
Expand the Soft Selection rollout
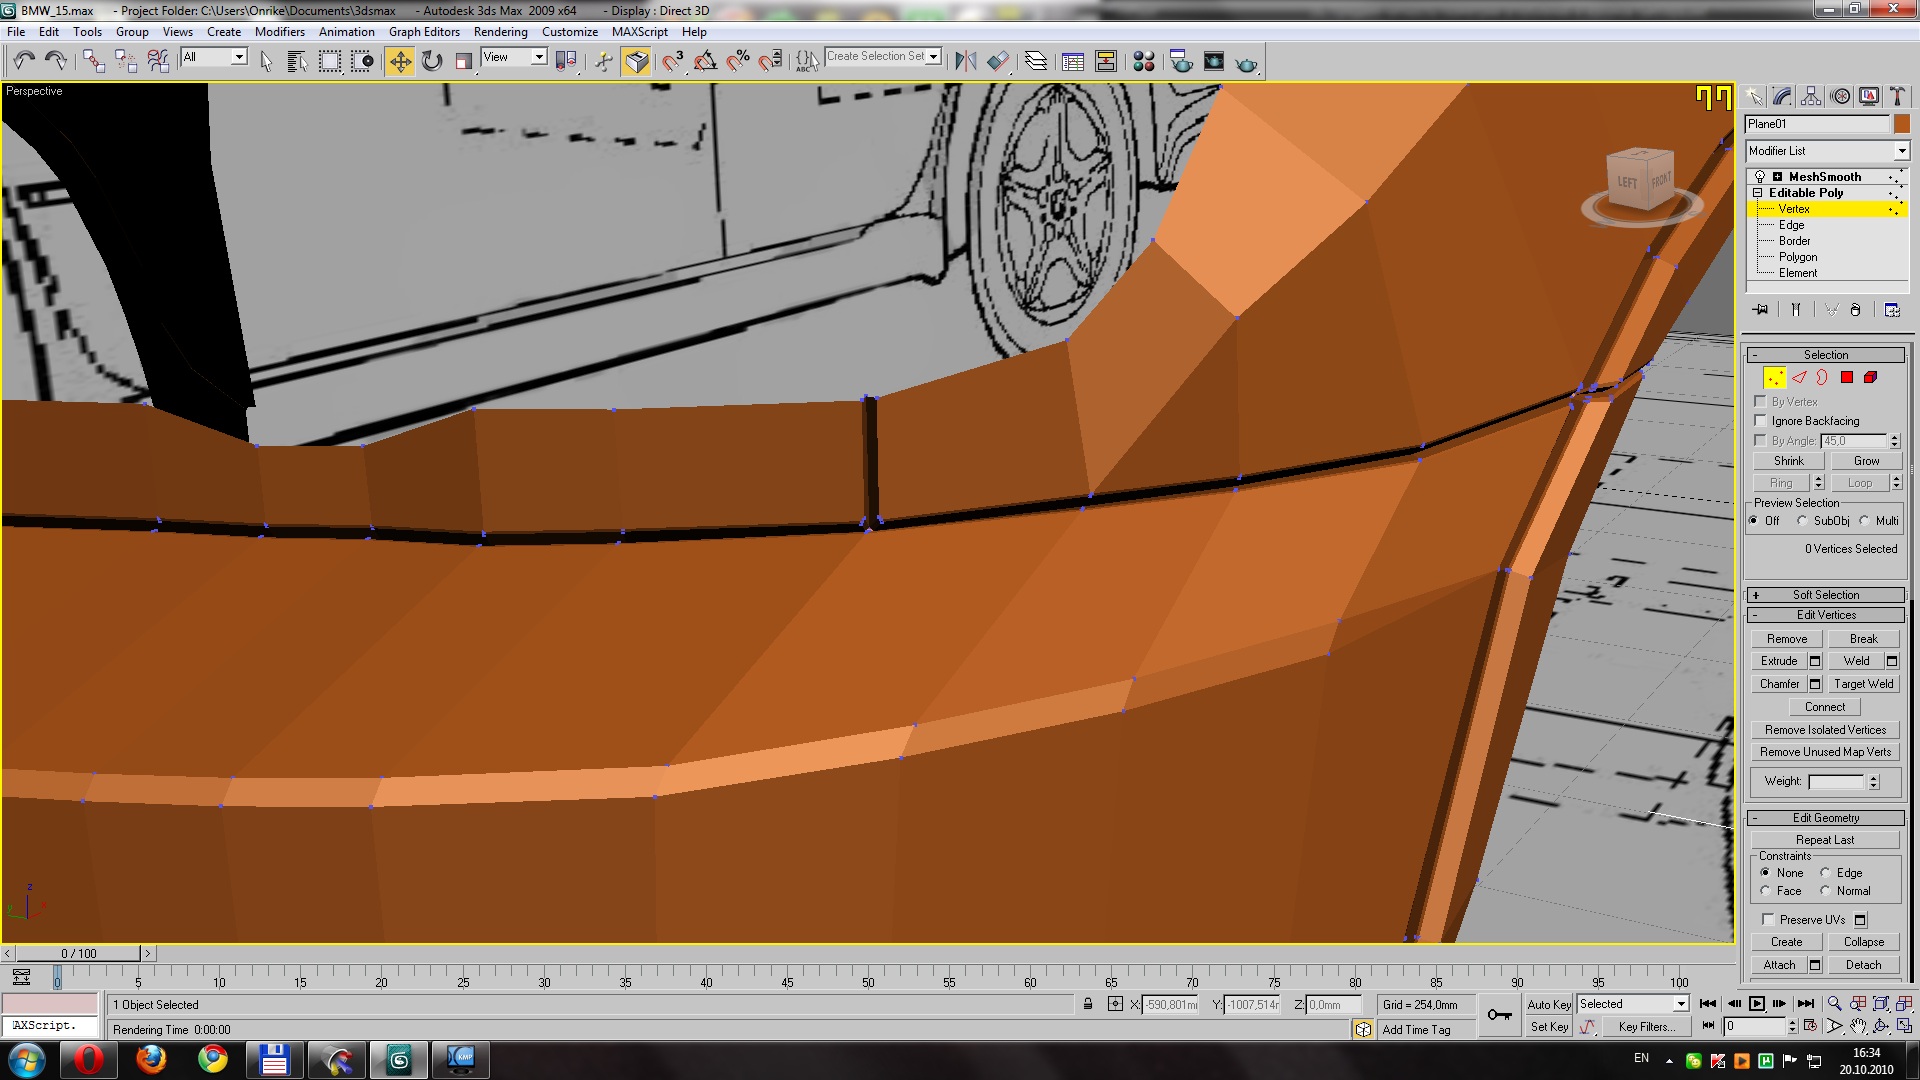(1825, 595)
